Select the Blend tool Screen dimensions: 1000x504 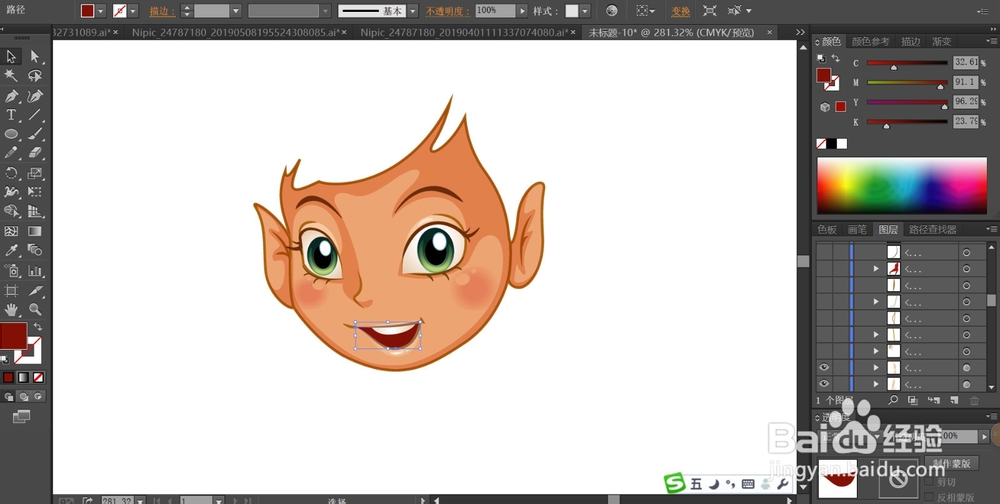click(34, 251)
